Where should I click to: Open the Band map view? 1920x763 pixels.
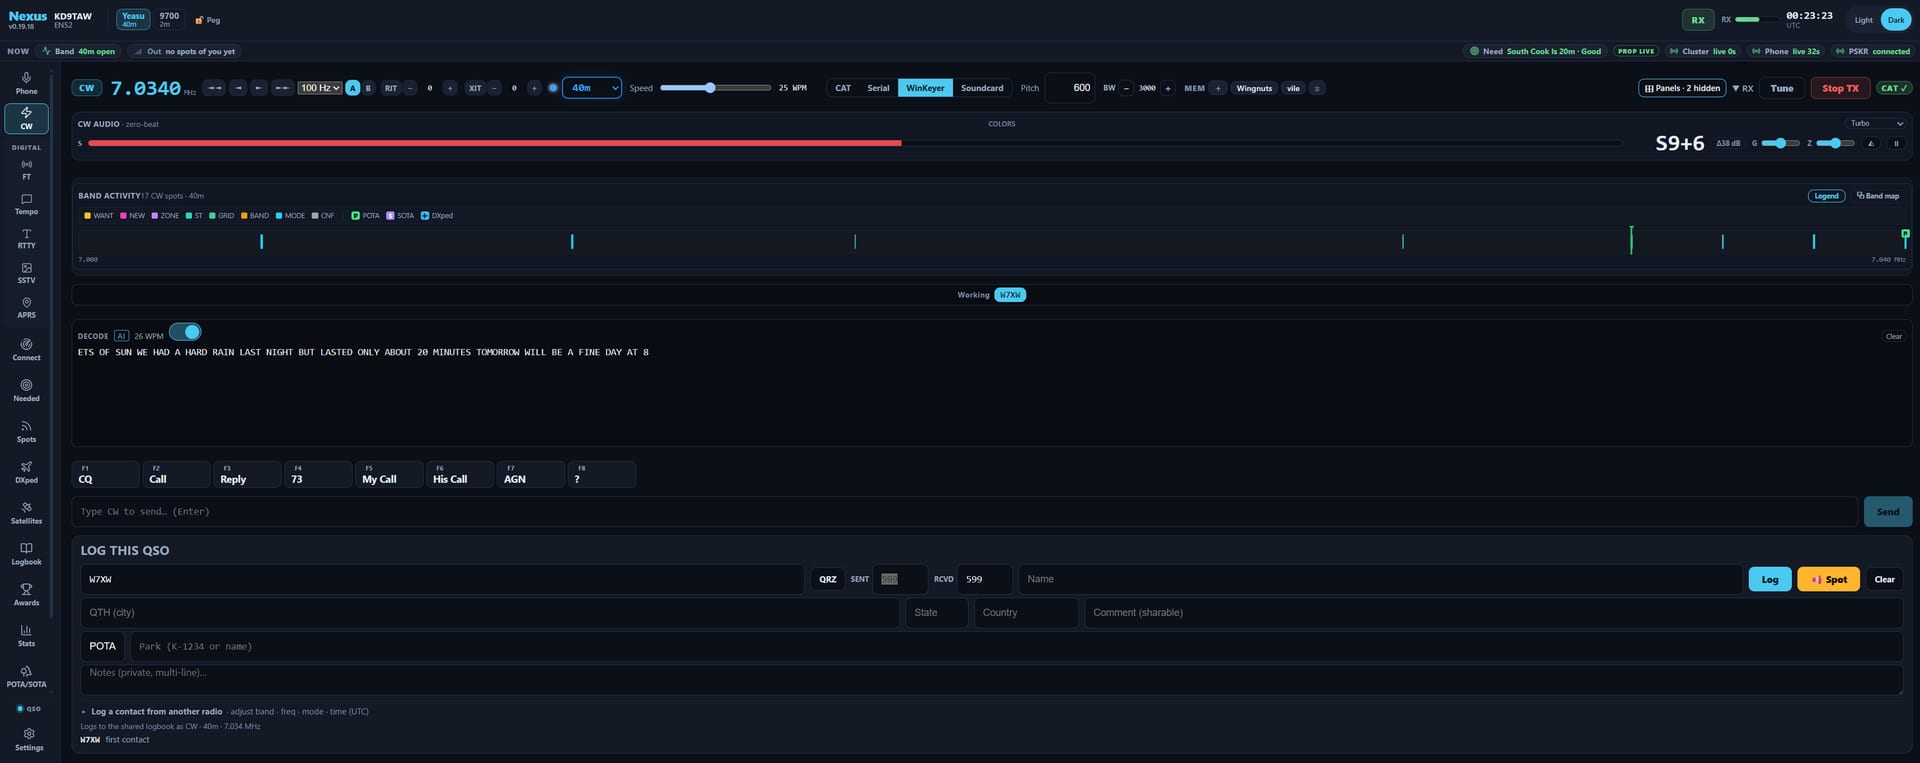point(1877,196)
